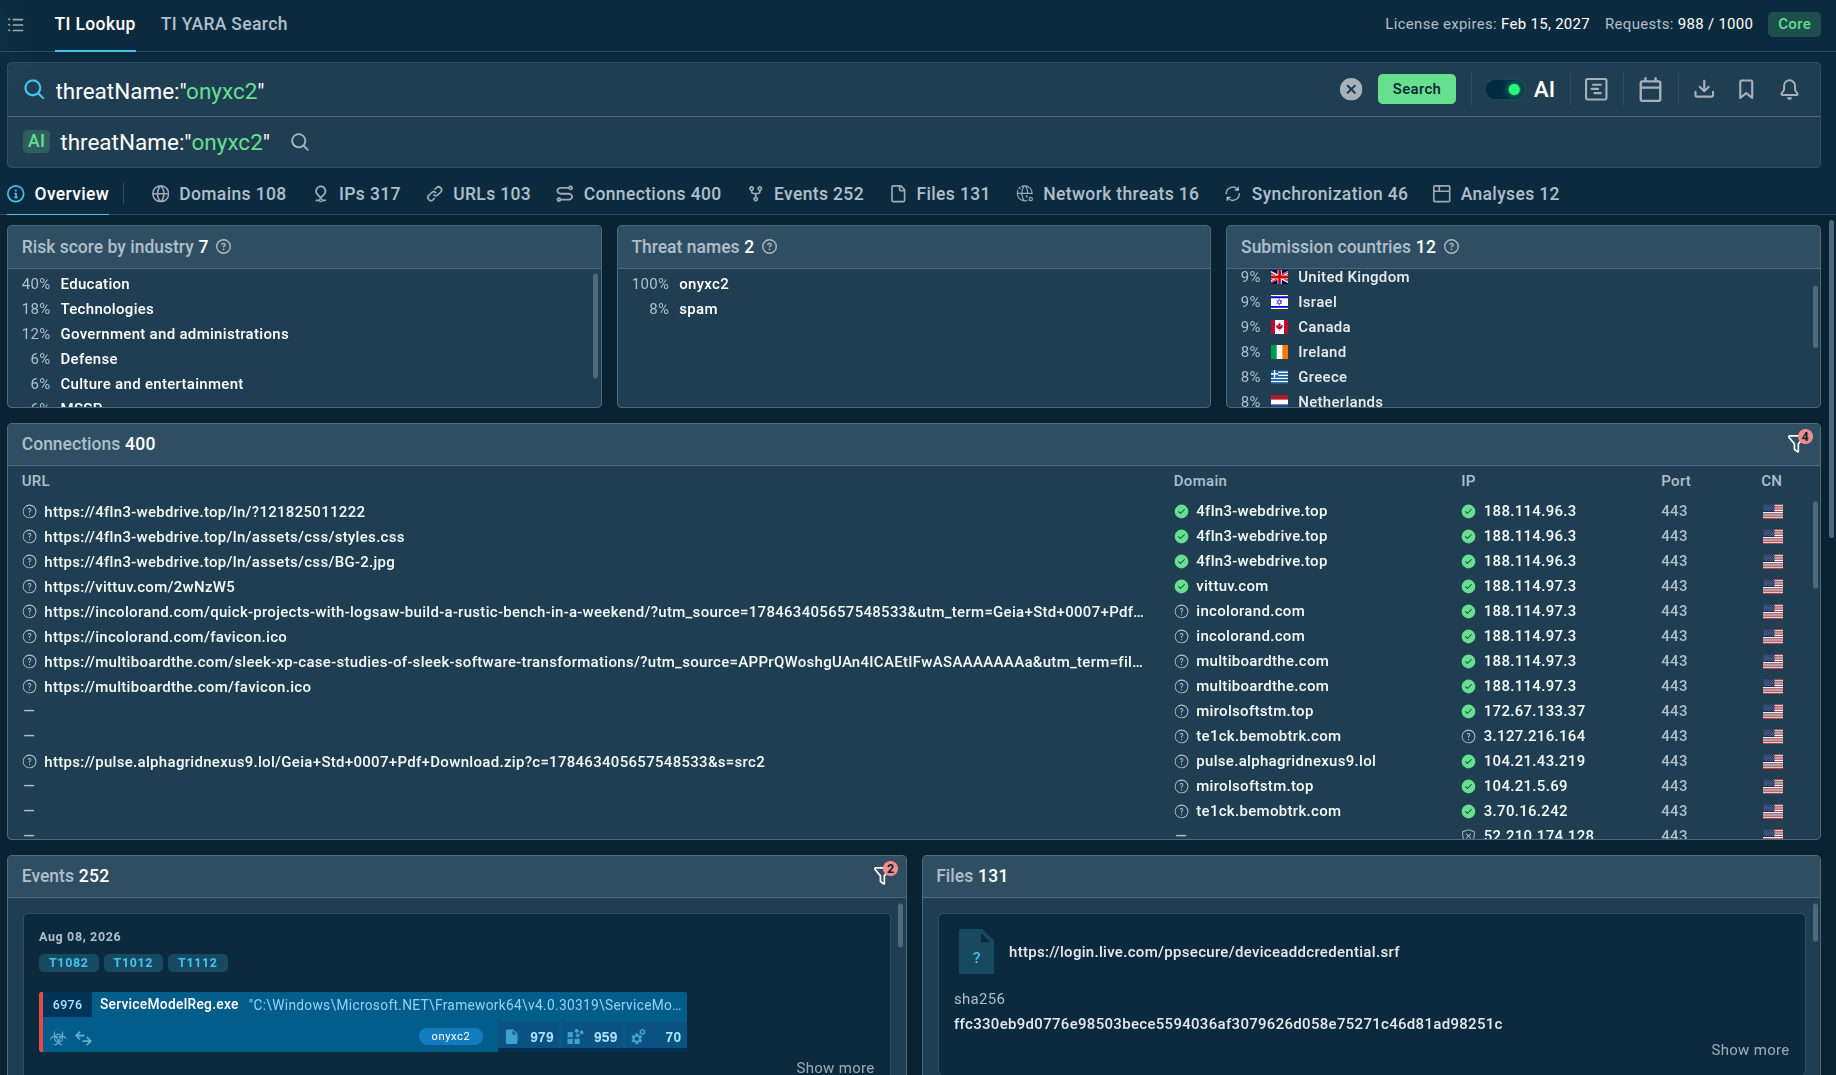The image size is (1836, 1075).
Task: Click the network arrows icon on process
Action: 84,1038
